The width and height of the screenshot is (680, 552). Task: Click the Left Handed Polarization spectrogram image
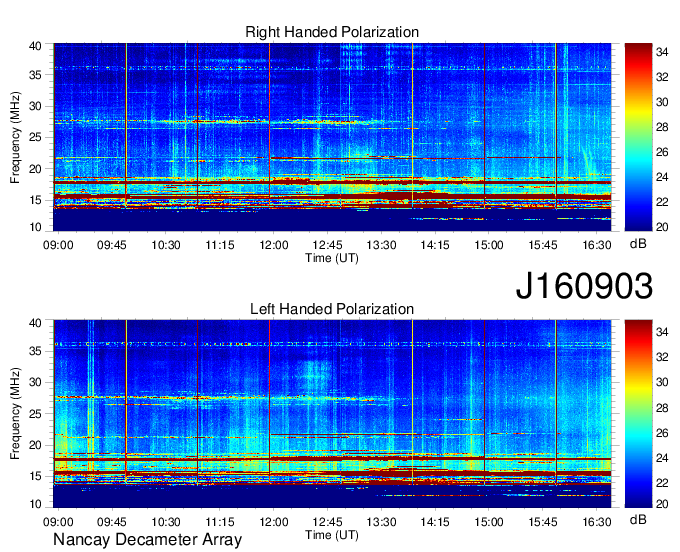(x=332, y=414)
